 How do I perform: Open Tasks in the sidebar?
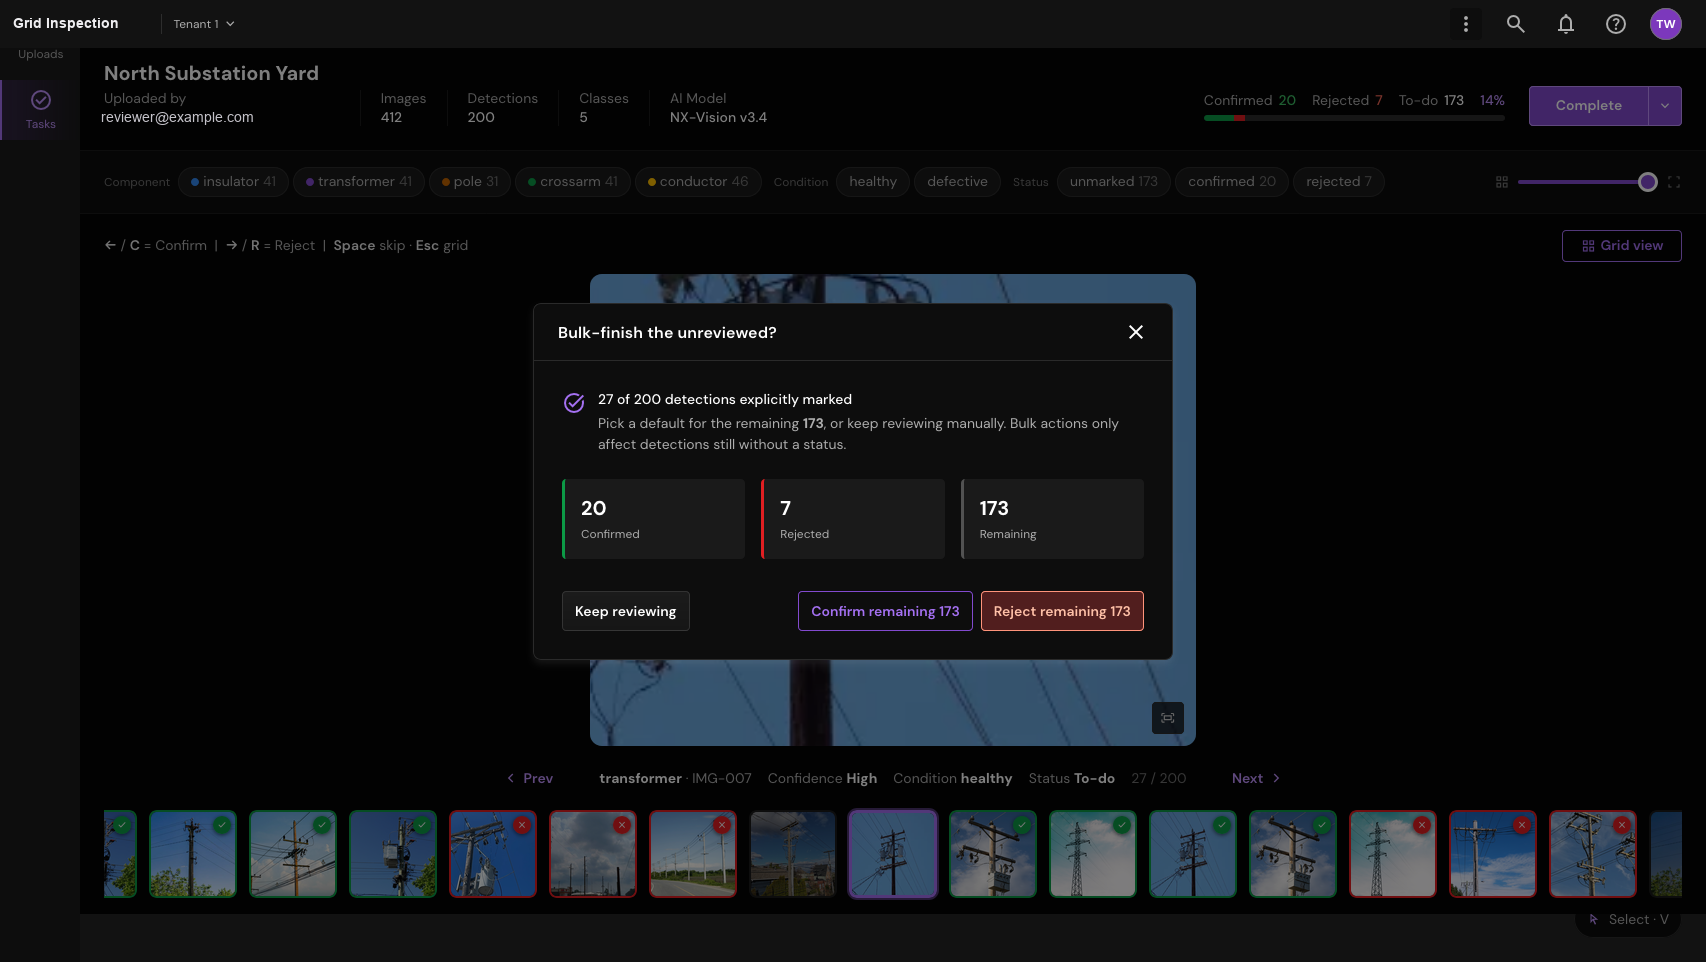[41, 109]
